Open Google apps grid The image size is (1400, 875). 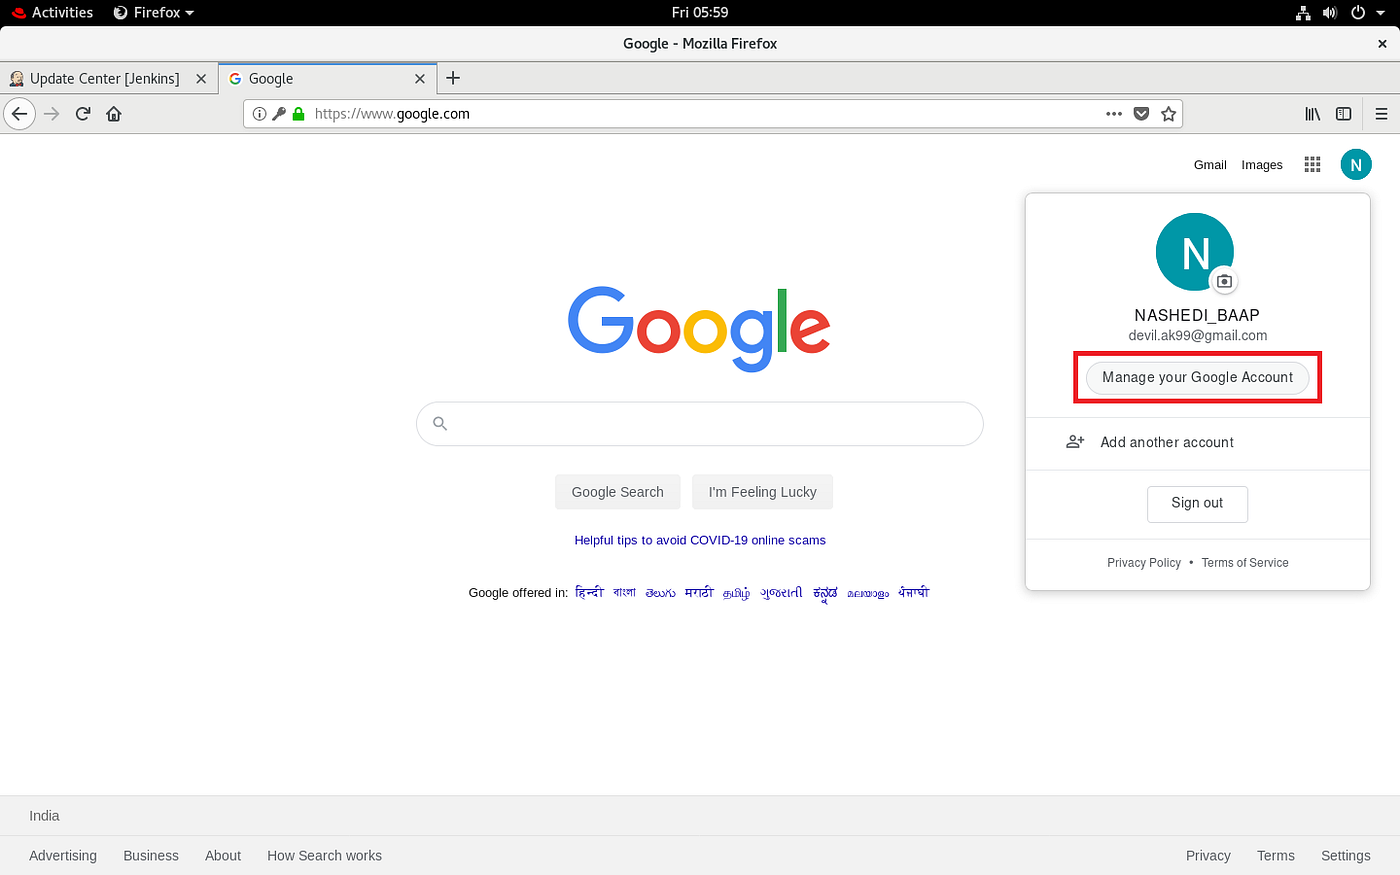1313,165
